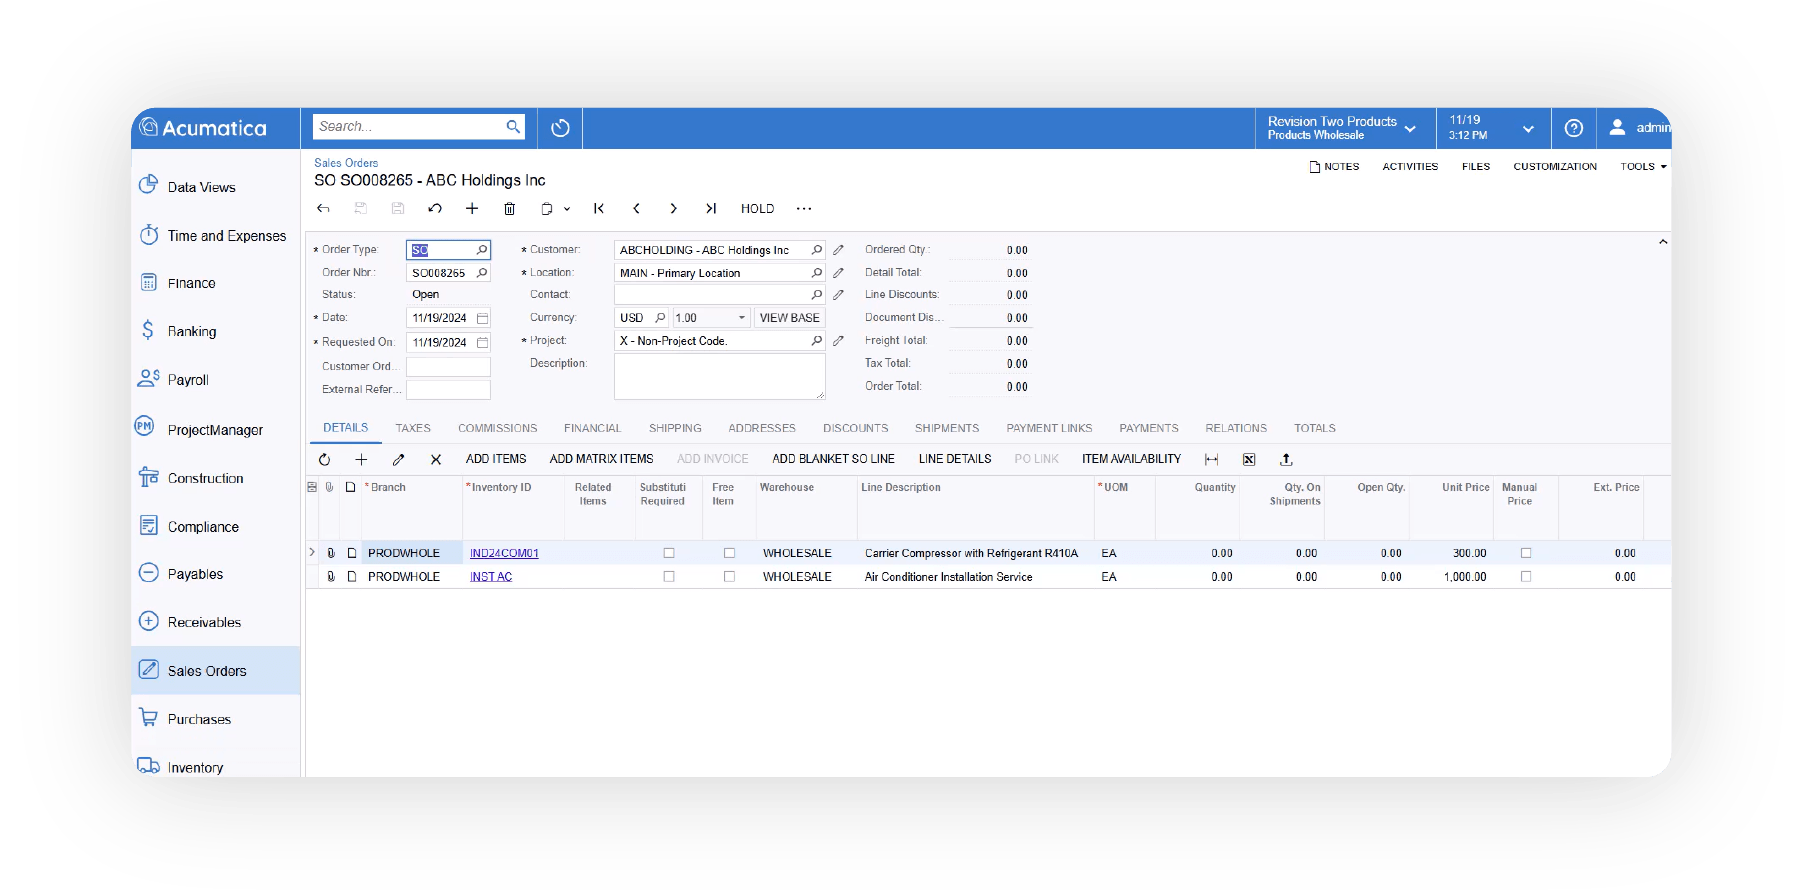The width and height of the screenshot is (1800, 895).
Task: Refresh the details grid
Action: tap(324, 460)
